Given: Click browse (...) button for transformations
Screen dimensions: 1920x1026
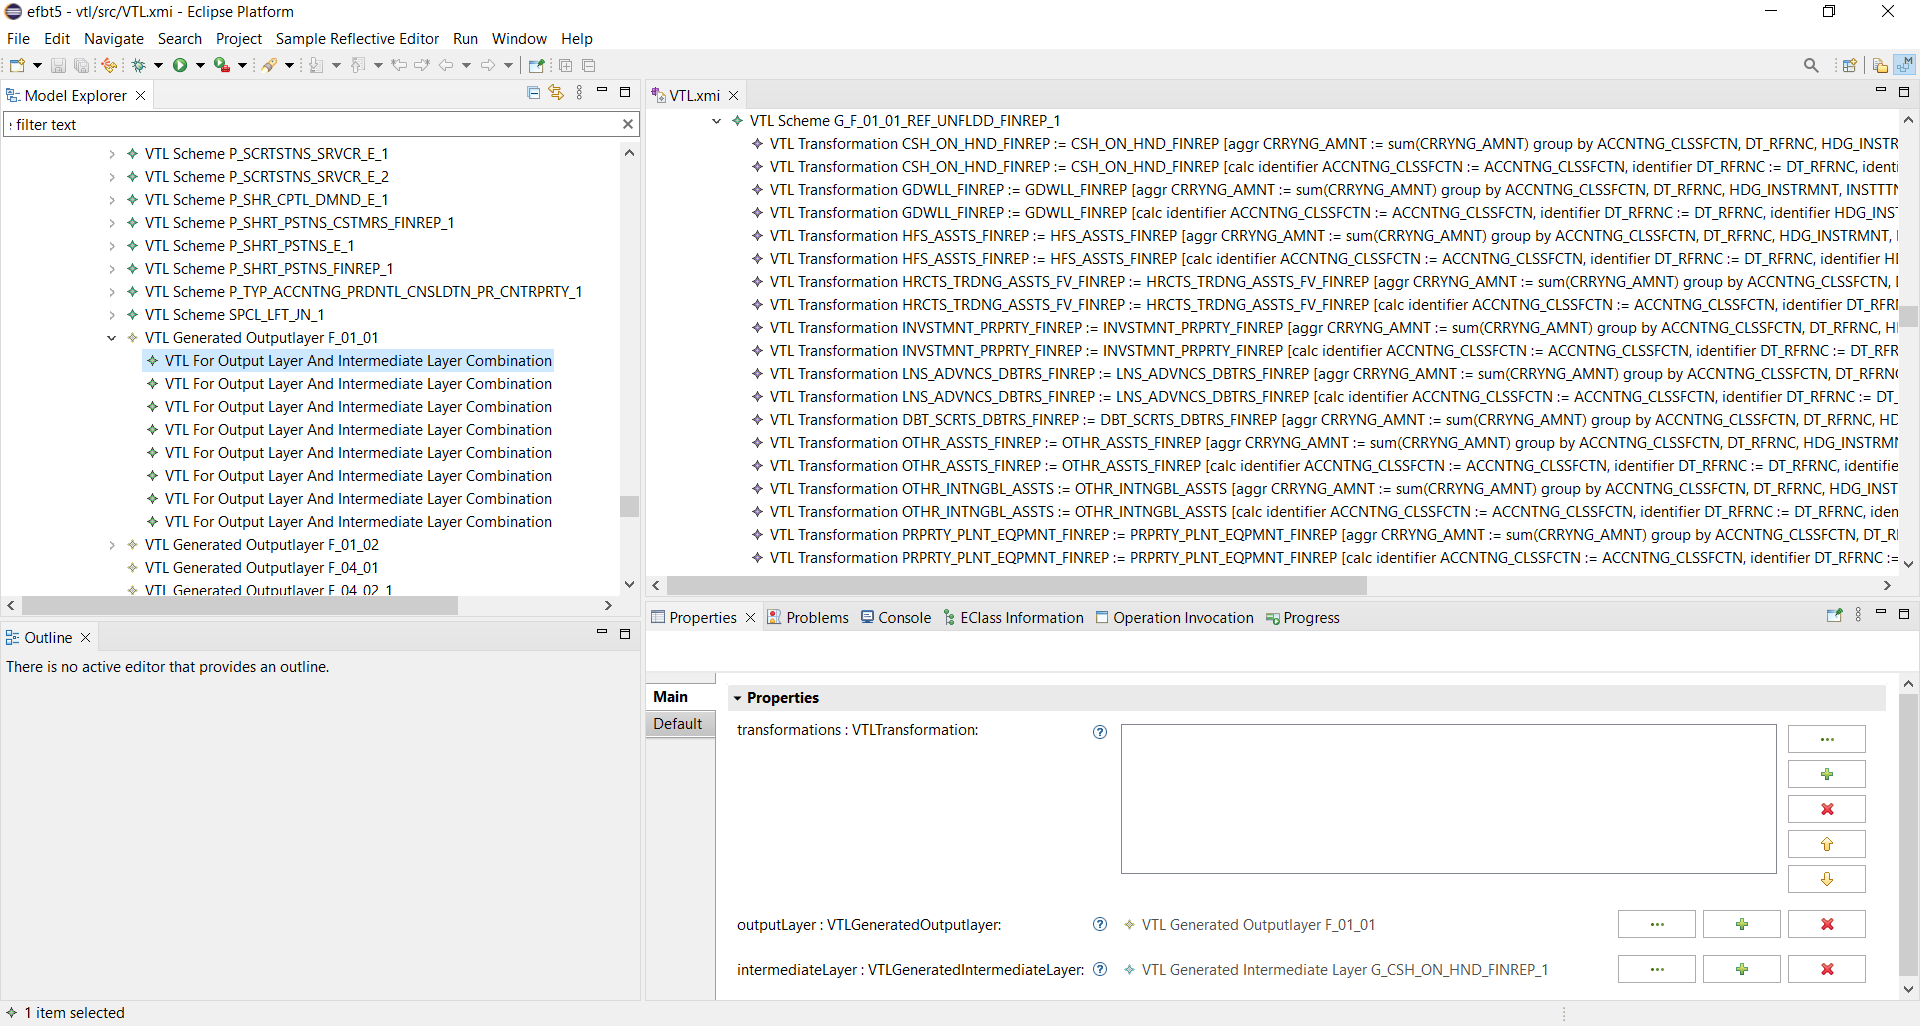Looking at the screenshot, I should click(1826, 739).
